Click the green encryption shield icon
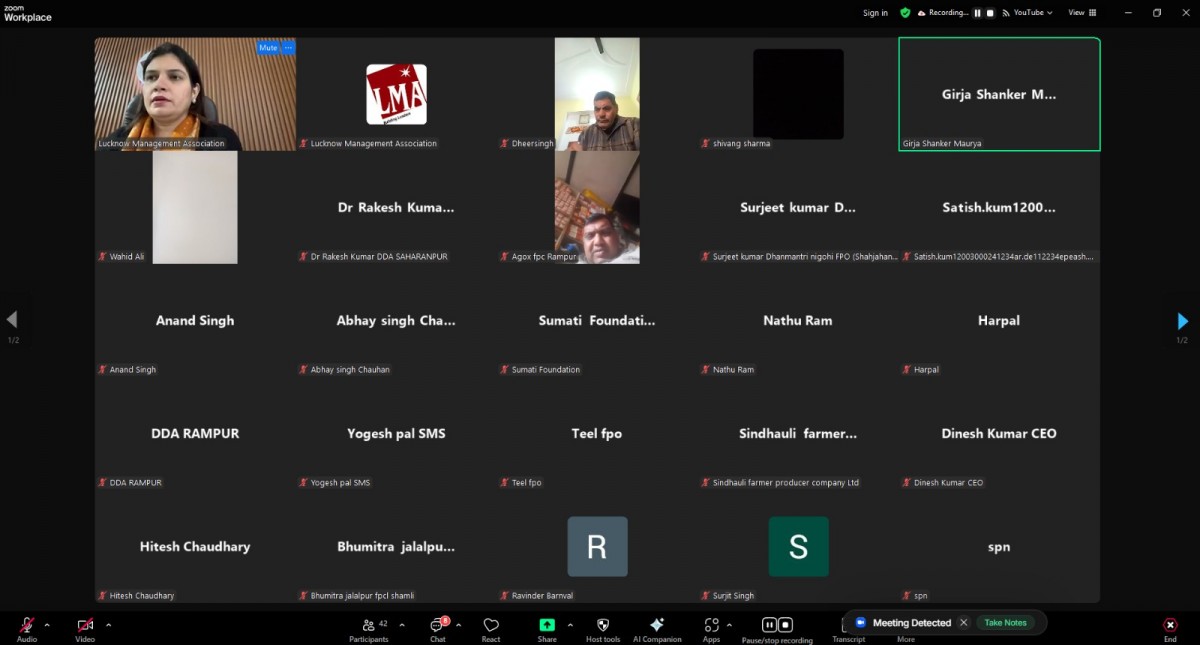 tap(905, 13)
